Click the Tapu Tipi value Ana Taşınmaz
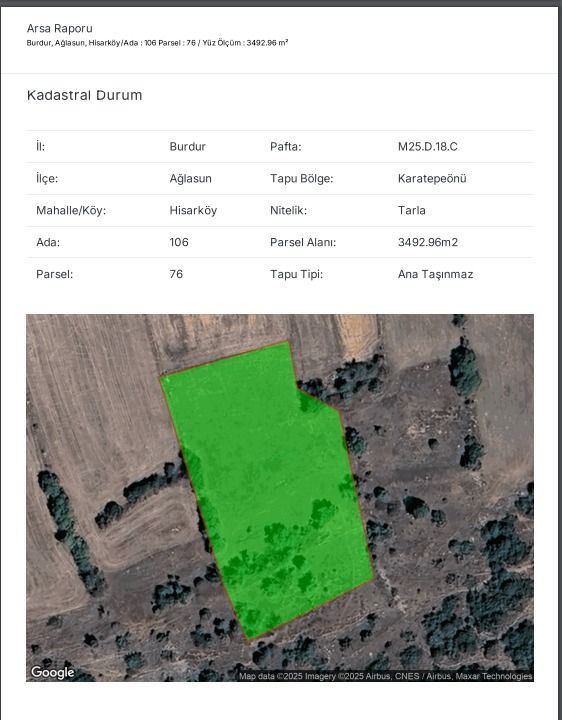Screen dimensions: 562x720 click(435, 274)
